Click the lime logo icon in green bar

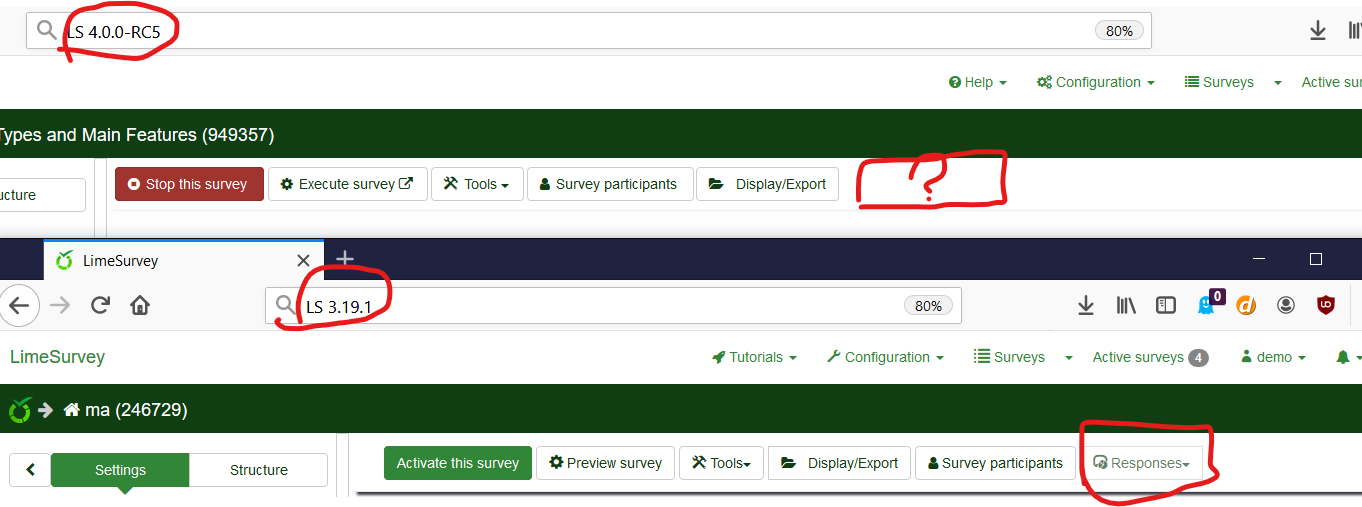pyautogui.click(x=20, y=410)
